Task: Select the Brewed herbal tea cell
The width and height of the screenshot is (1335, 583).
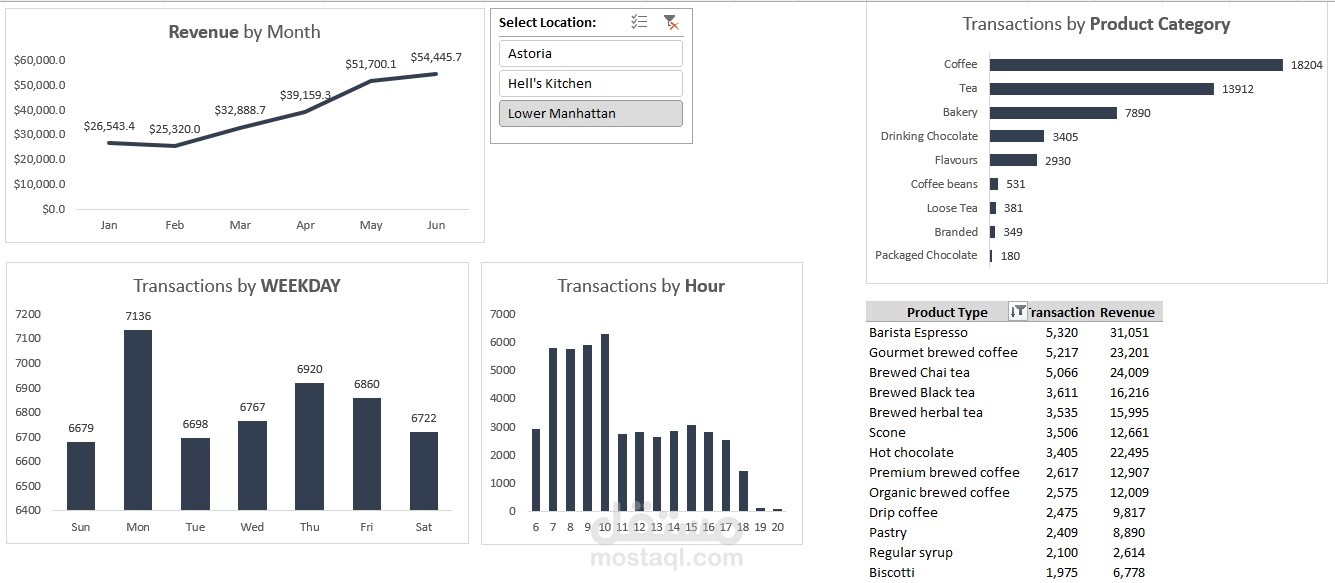Action: click(925, 412)
